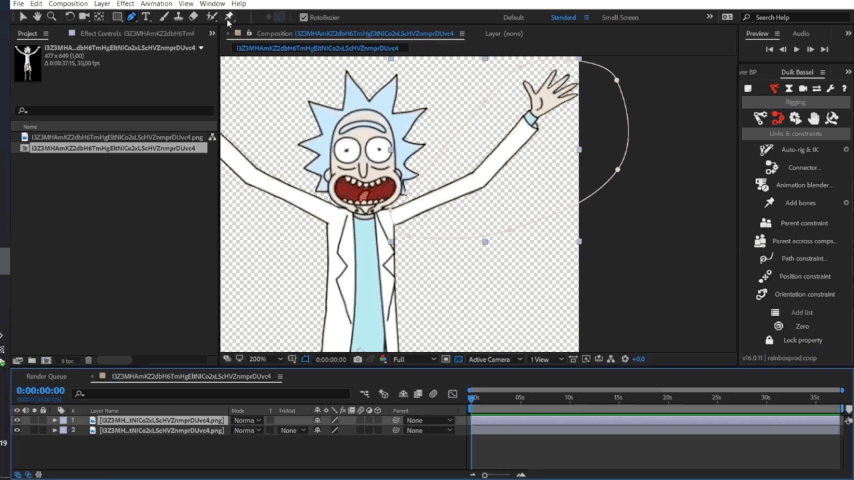The width and height of the screenshot is (854, 480).
Task: Select the Roto Brush tool
Action: pos(212,17)
